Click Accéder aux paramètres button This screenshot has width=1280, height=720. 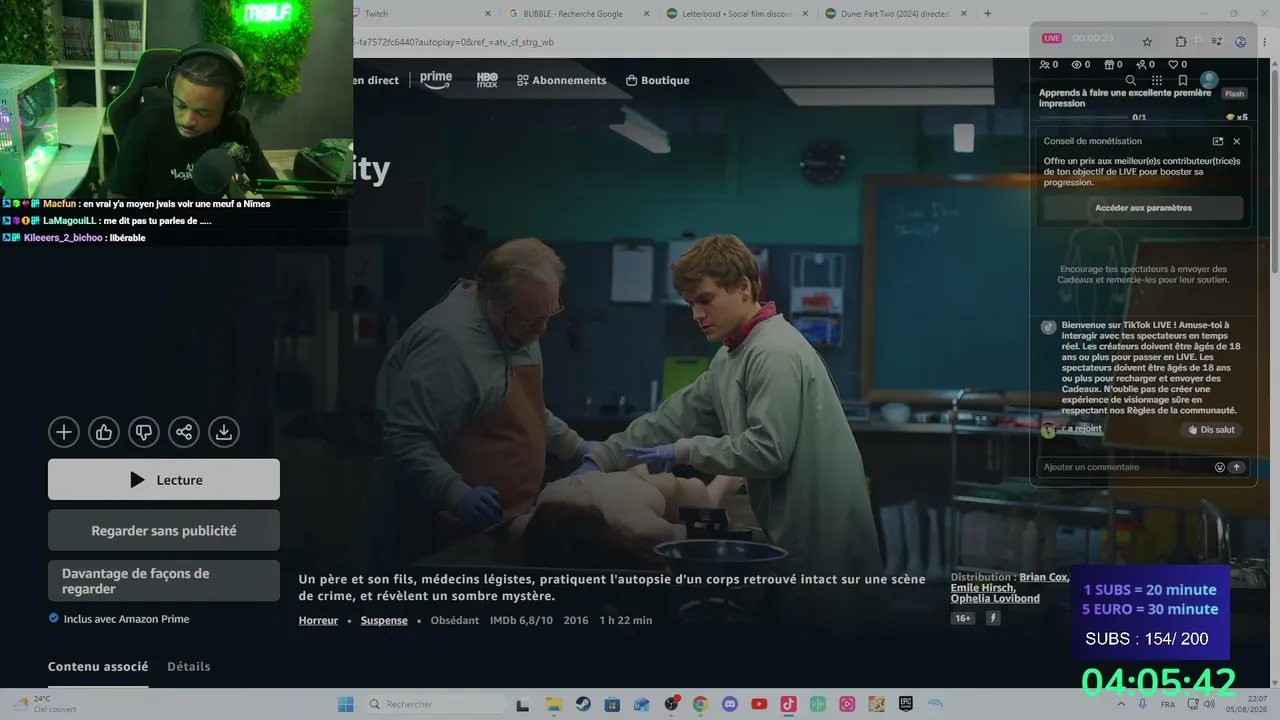click(1143, 208)
